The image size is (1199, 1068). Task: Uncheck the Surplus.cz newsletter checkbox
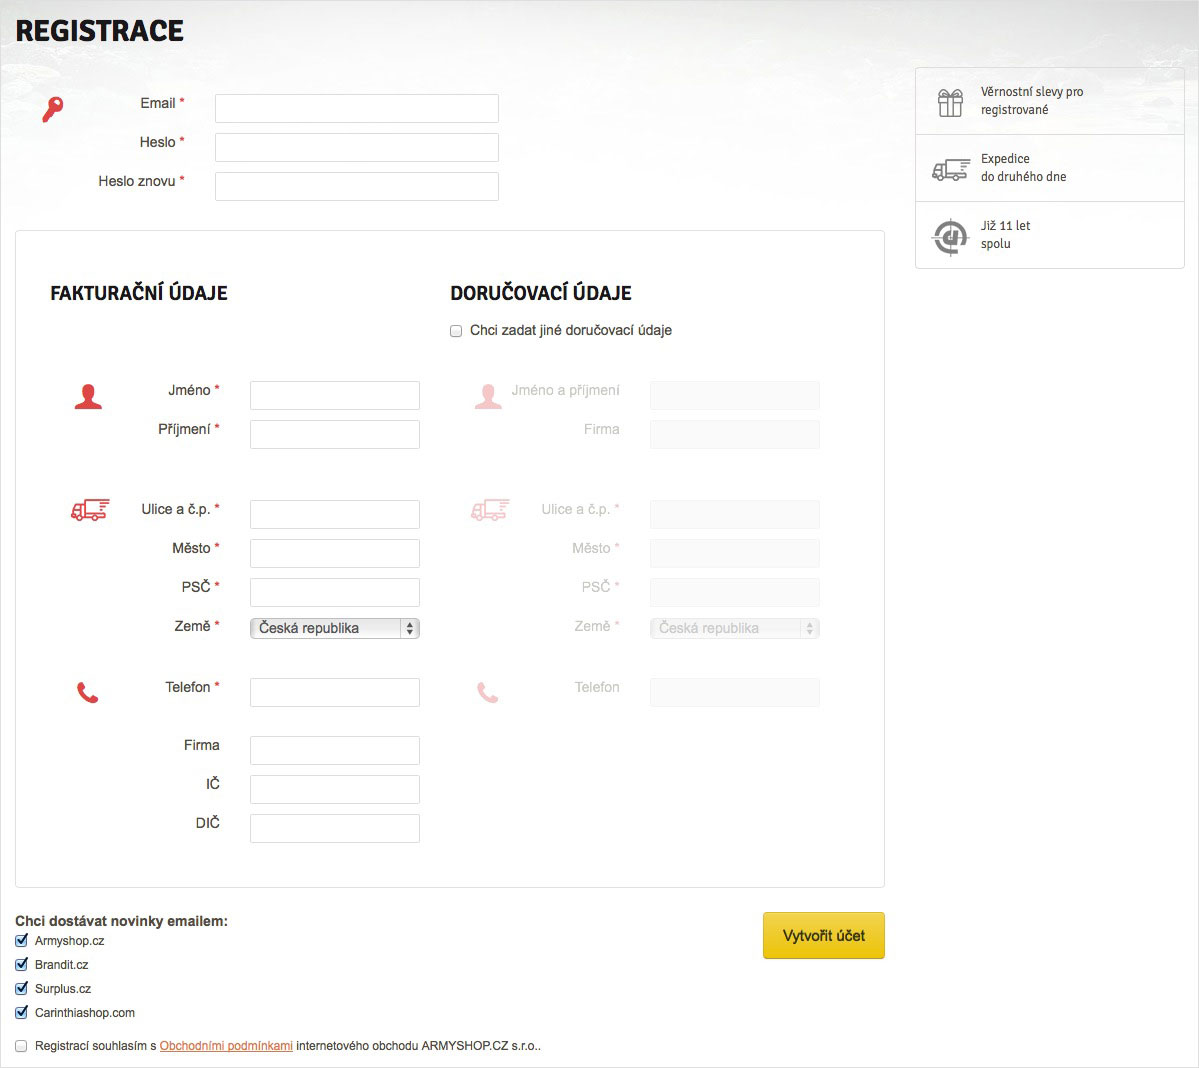coord(22,989)
